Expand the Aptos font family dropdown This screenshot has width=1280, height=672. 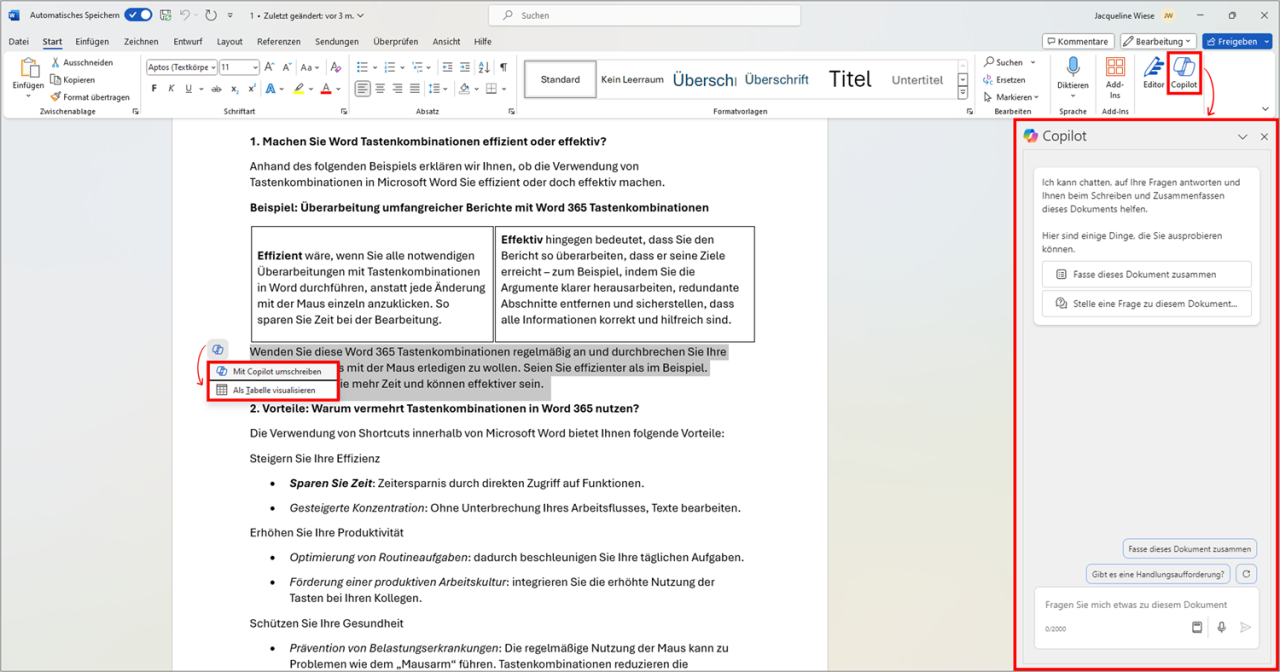click(x=215, y=66)
